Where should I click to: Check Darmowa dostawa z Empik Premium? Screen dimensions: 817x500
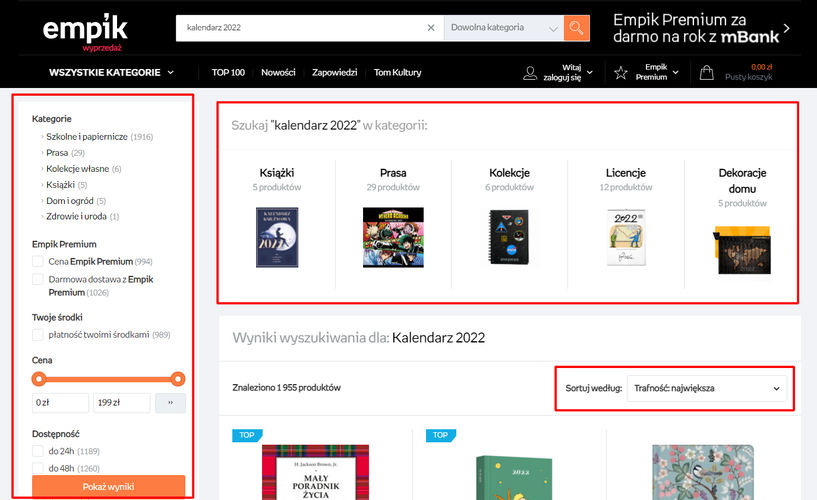[x=38, y=280]
